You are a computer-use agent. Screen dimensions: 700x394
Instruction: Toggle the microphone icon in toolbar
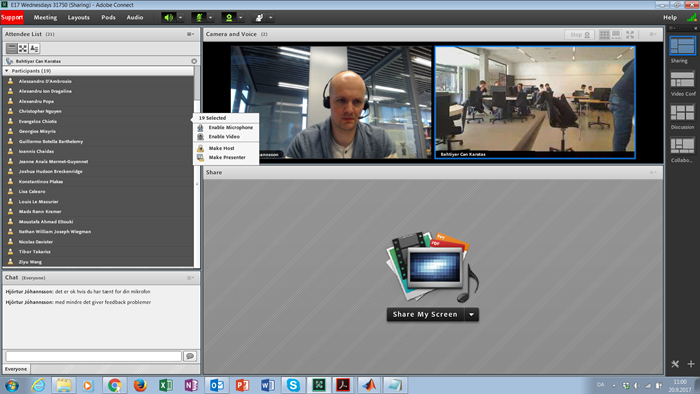[x=199, y=17]
